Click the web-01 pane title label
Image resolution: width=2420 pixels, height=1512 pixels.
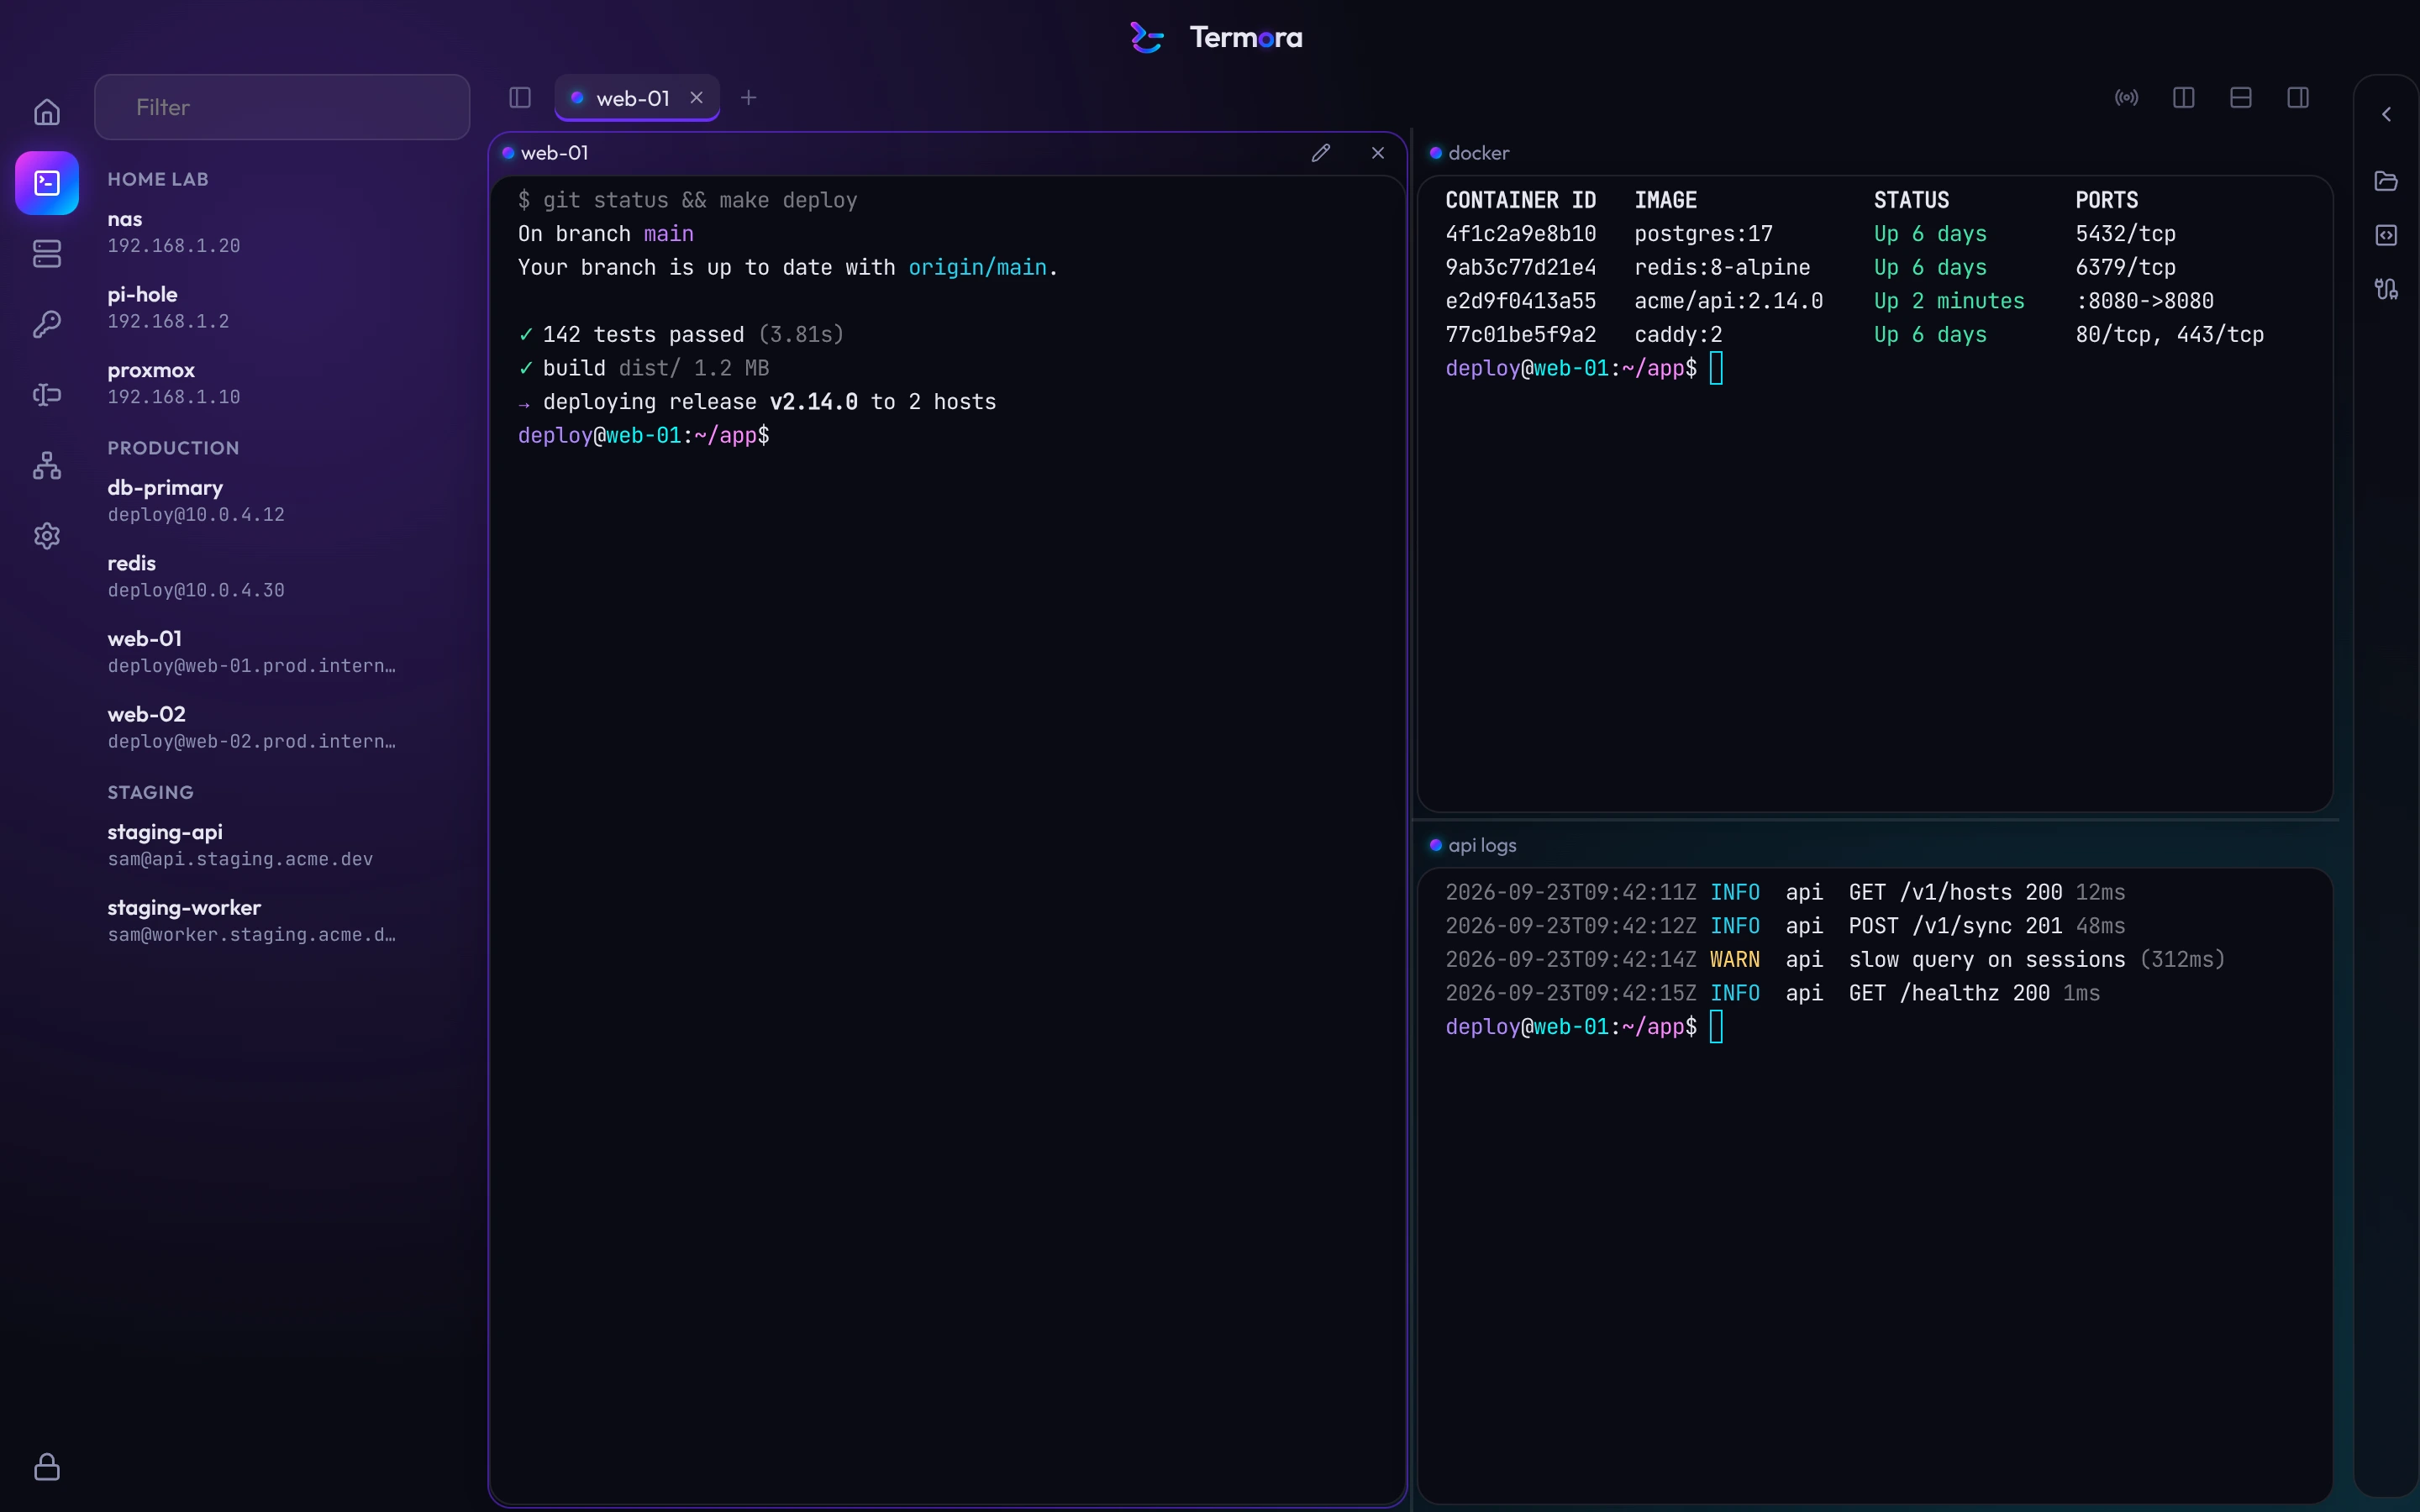pyautogui.click(x=554, y=153)
